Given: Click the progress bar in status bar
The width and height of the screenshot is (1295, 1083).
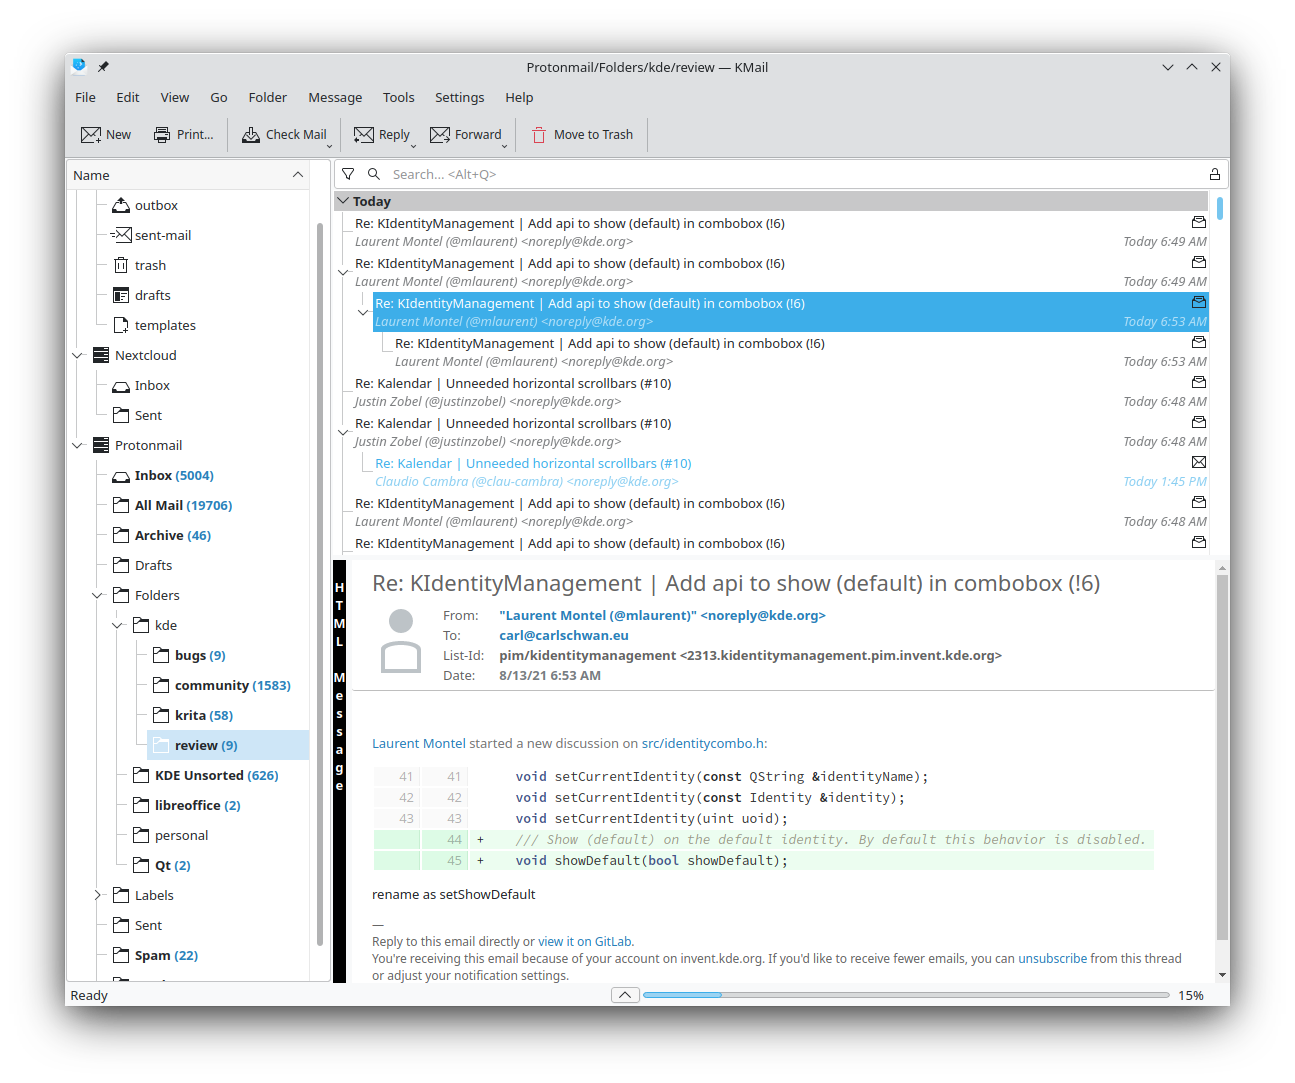Looking at the screenshot, I should click(905, 995).
